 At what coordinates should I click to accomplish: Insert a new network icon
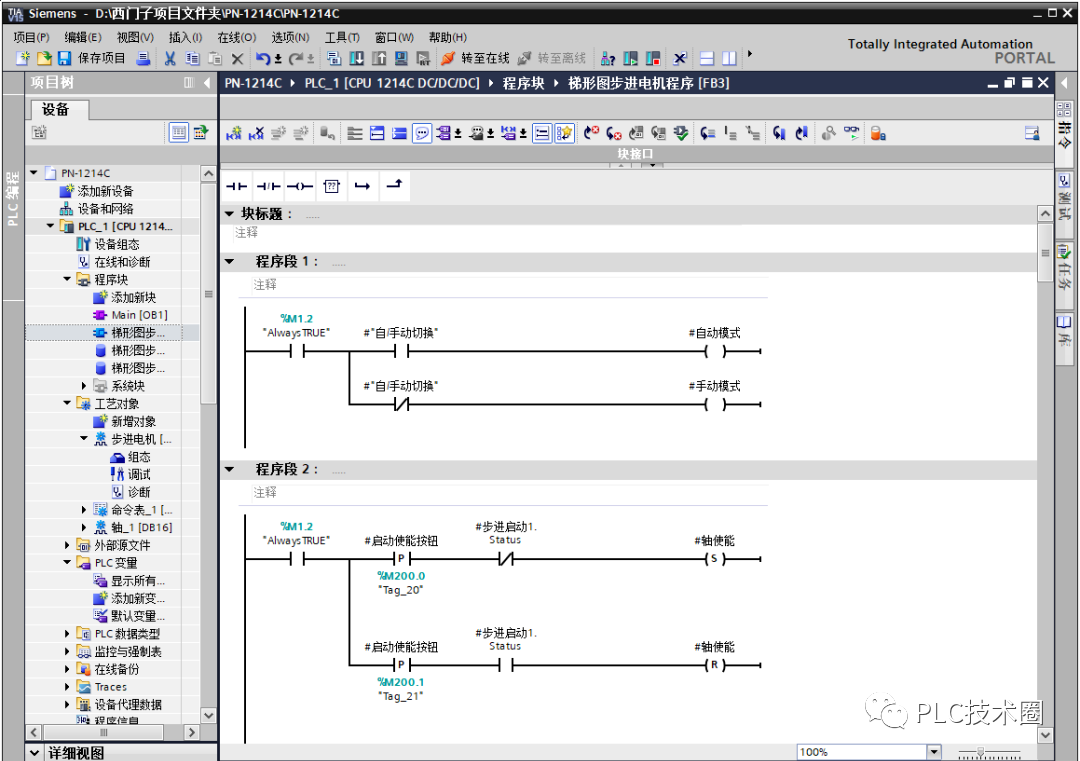click(234, 133)
